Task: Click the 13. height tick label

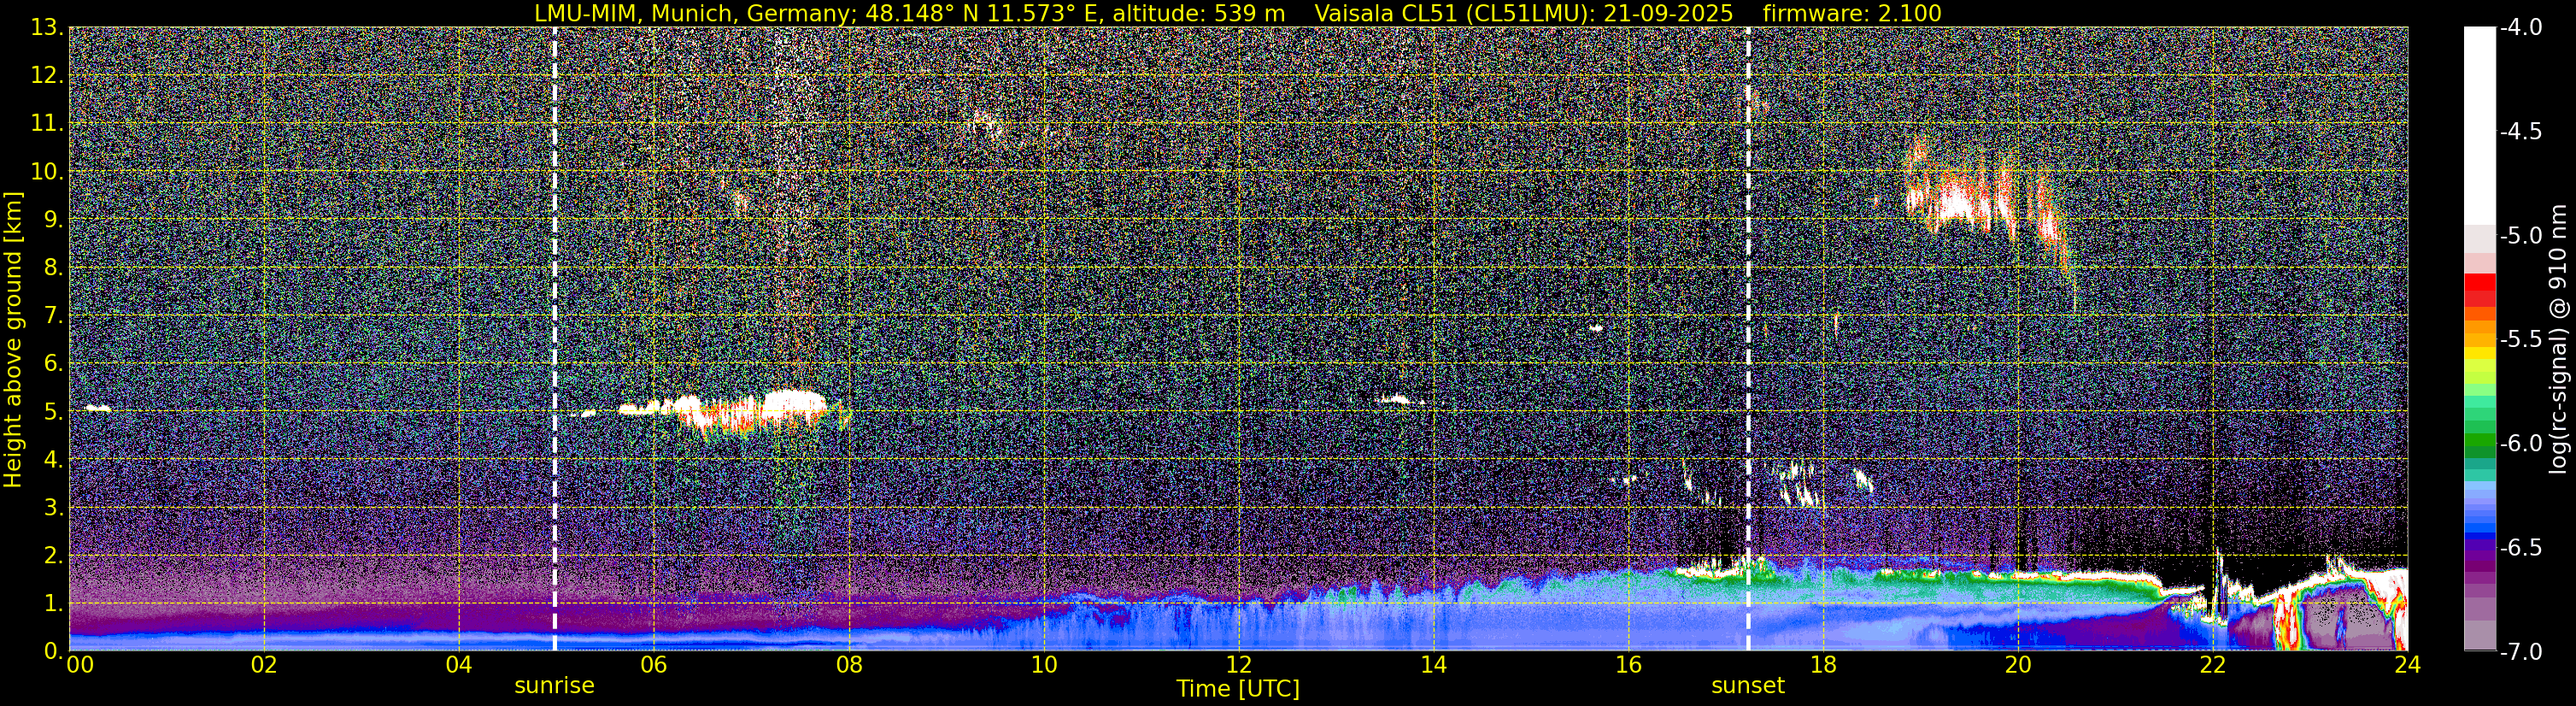Action: (47, 27)
